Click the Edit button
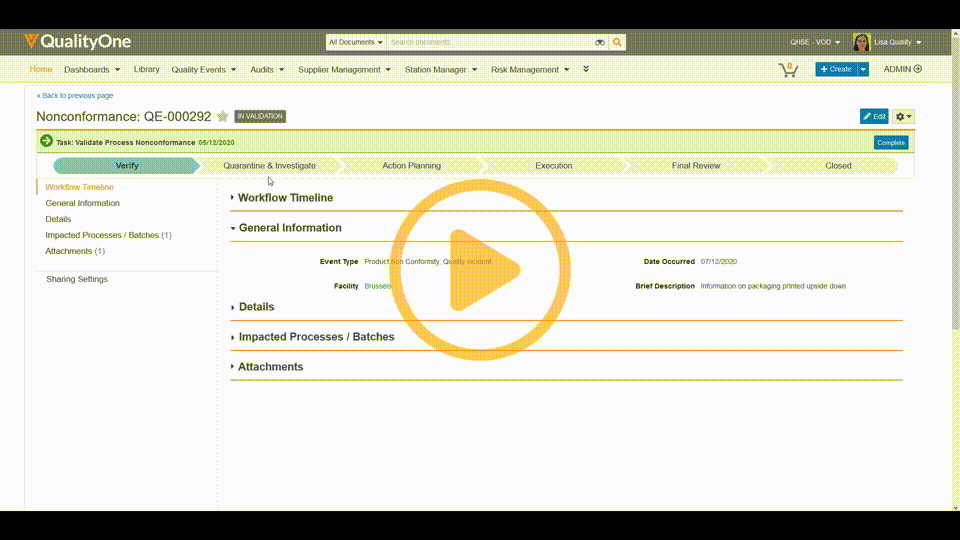The image size is (960, 540). pos(874,116)
